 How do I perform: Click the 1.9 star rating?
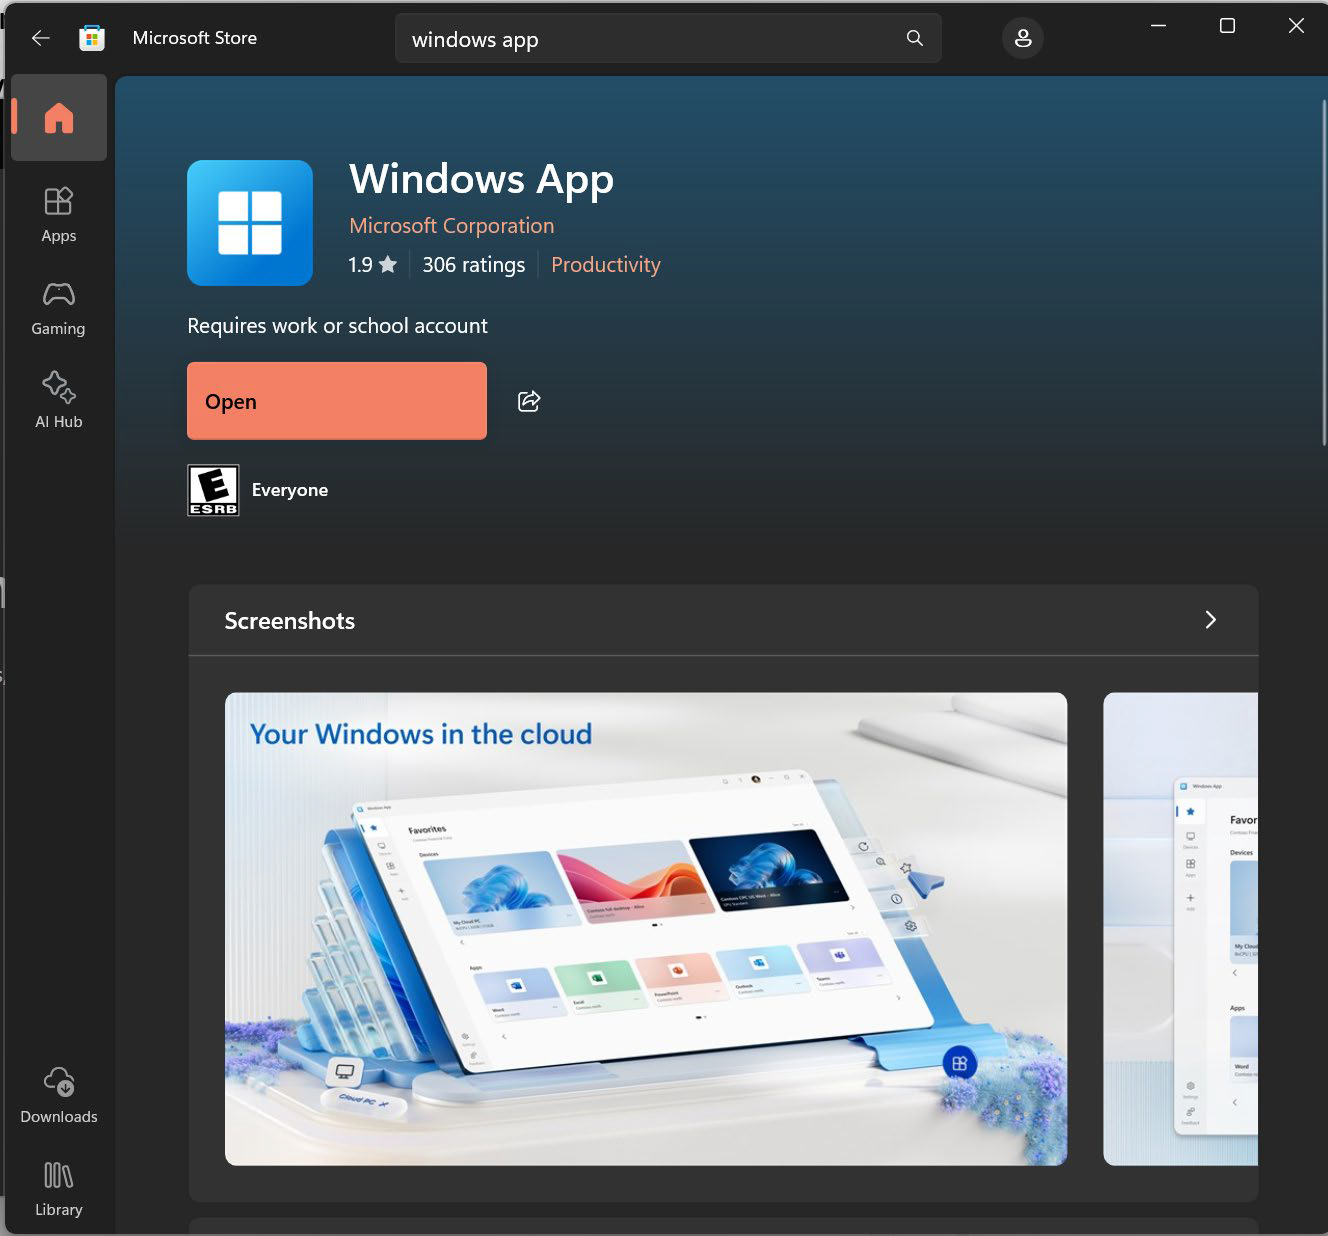373,265
